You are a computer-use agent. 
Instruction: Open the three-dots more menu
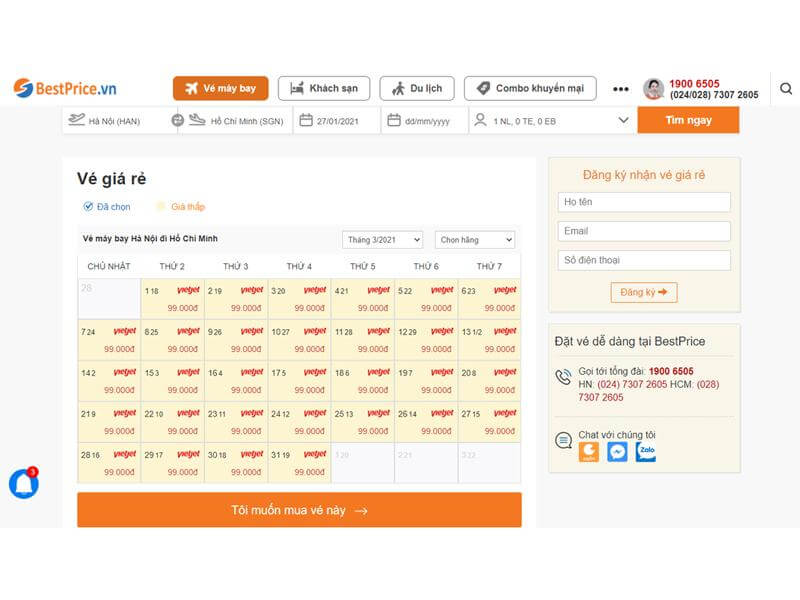click(x=620, y=89)
